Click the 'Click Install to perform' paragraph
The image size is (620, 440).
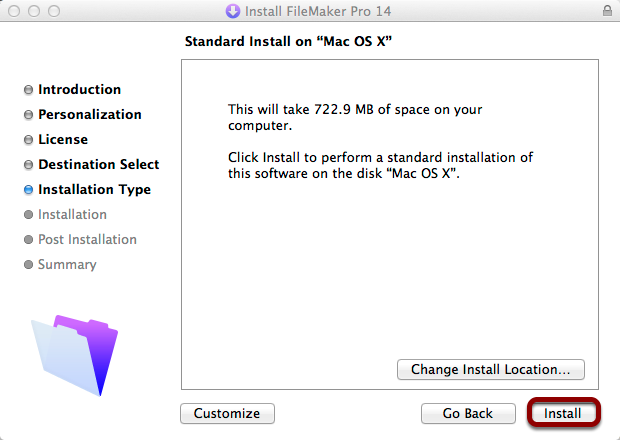380,165
